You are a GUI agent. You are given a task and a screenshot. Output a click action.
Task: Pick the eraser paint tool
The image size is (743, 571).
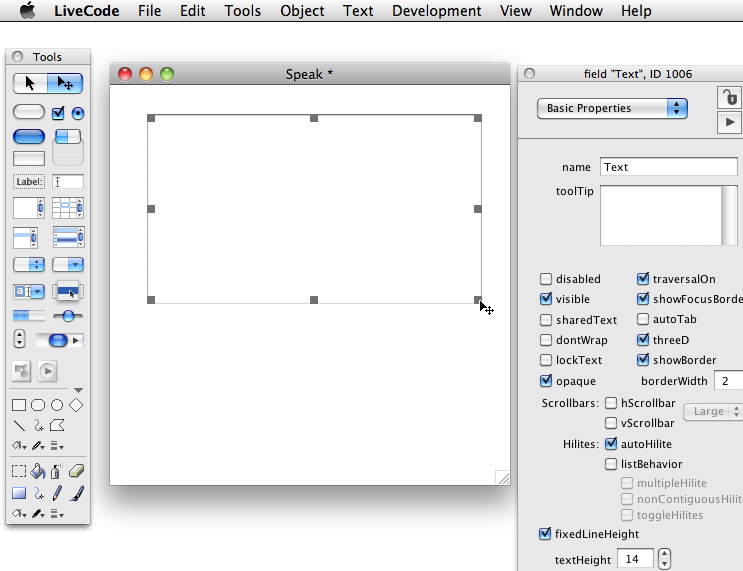76,471
